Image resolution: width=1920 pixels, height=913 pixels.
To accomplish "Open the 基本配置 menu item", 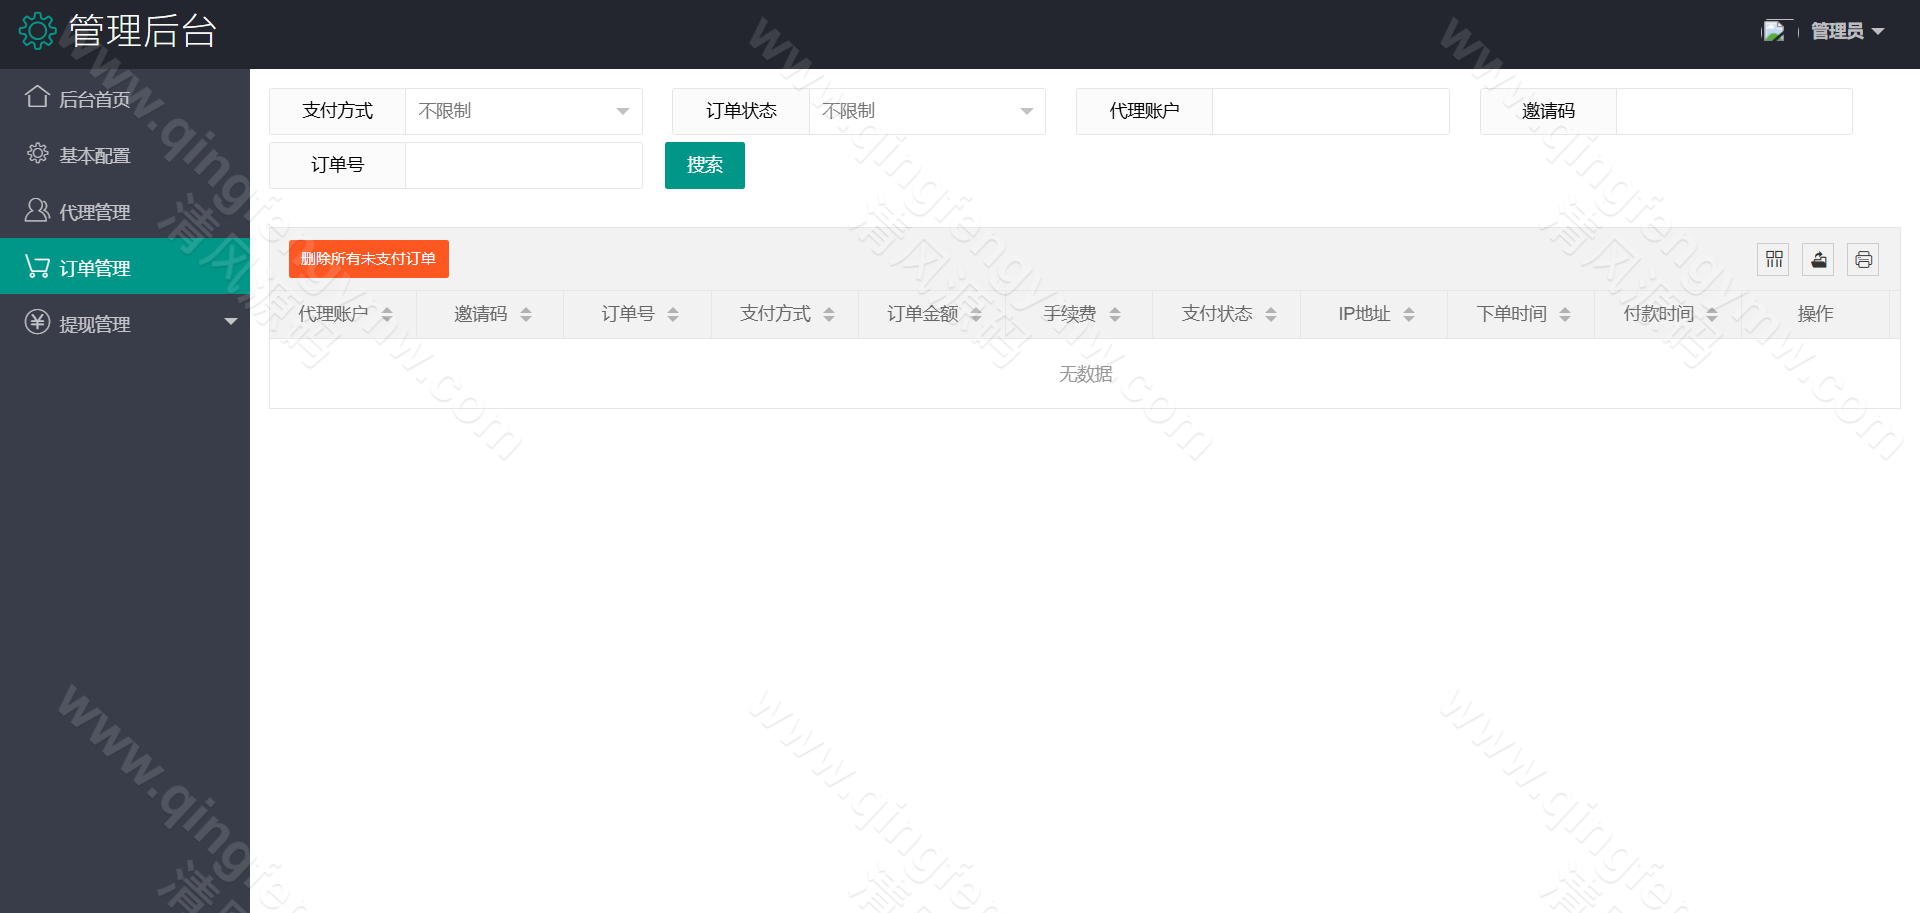I will (94, 154).
